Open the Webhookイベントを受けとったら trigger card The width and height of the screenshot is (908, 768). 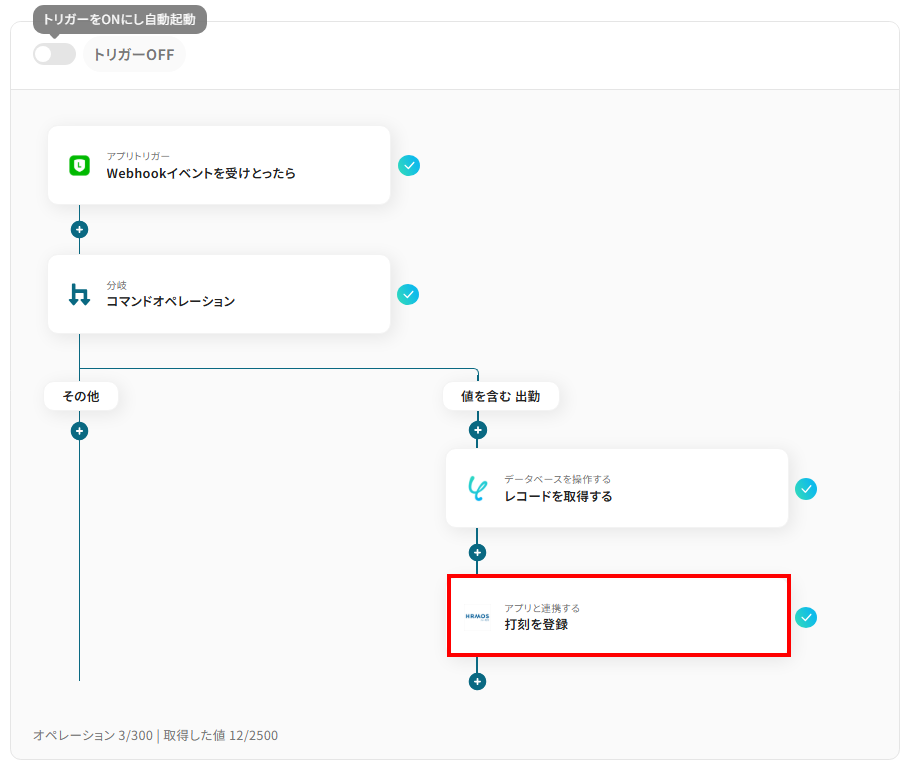click(x=219, y=165)
